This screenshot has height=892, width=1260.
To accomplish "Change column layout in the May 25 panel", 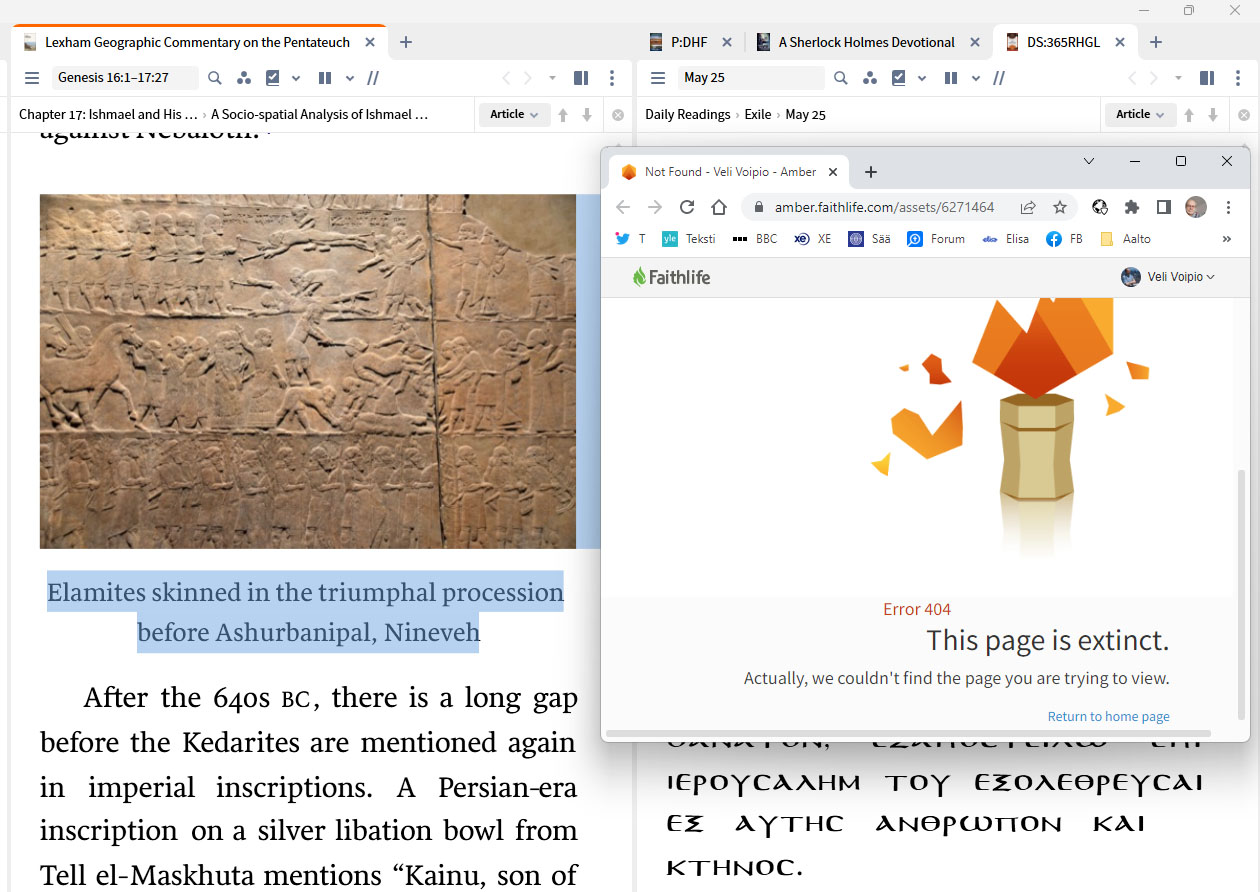I will 950,78.
